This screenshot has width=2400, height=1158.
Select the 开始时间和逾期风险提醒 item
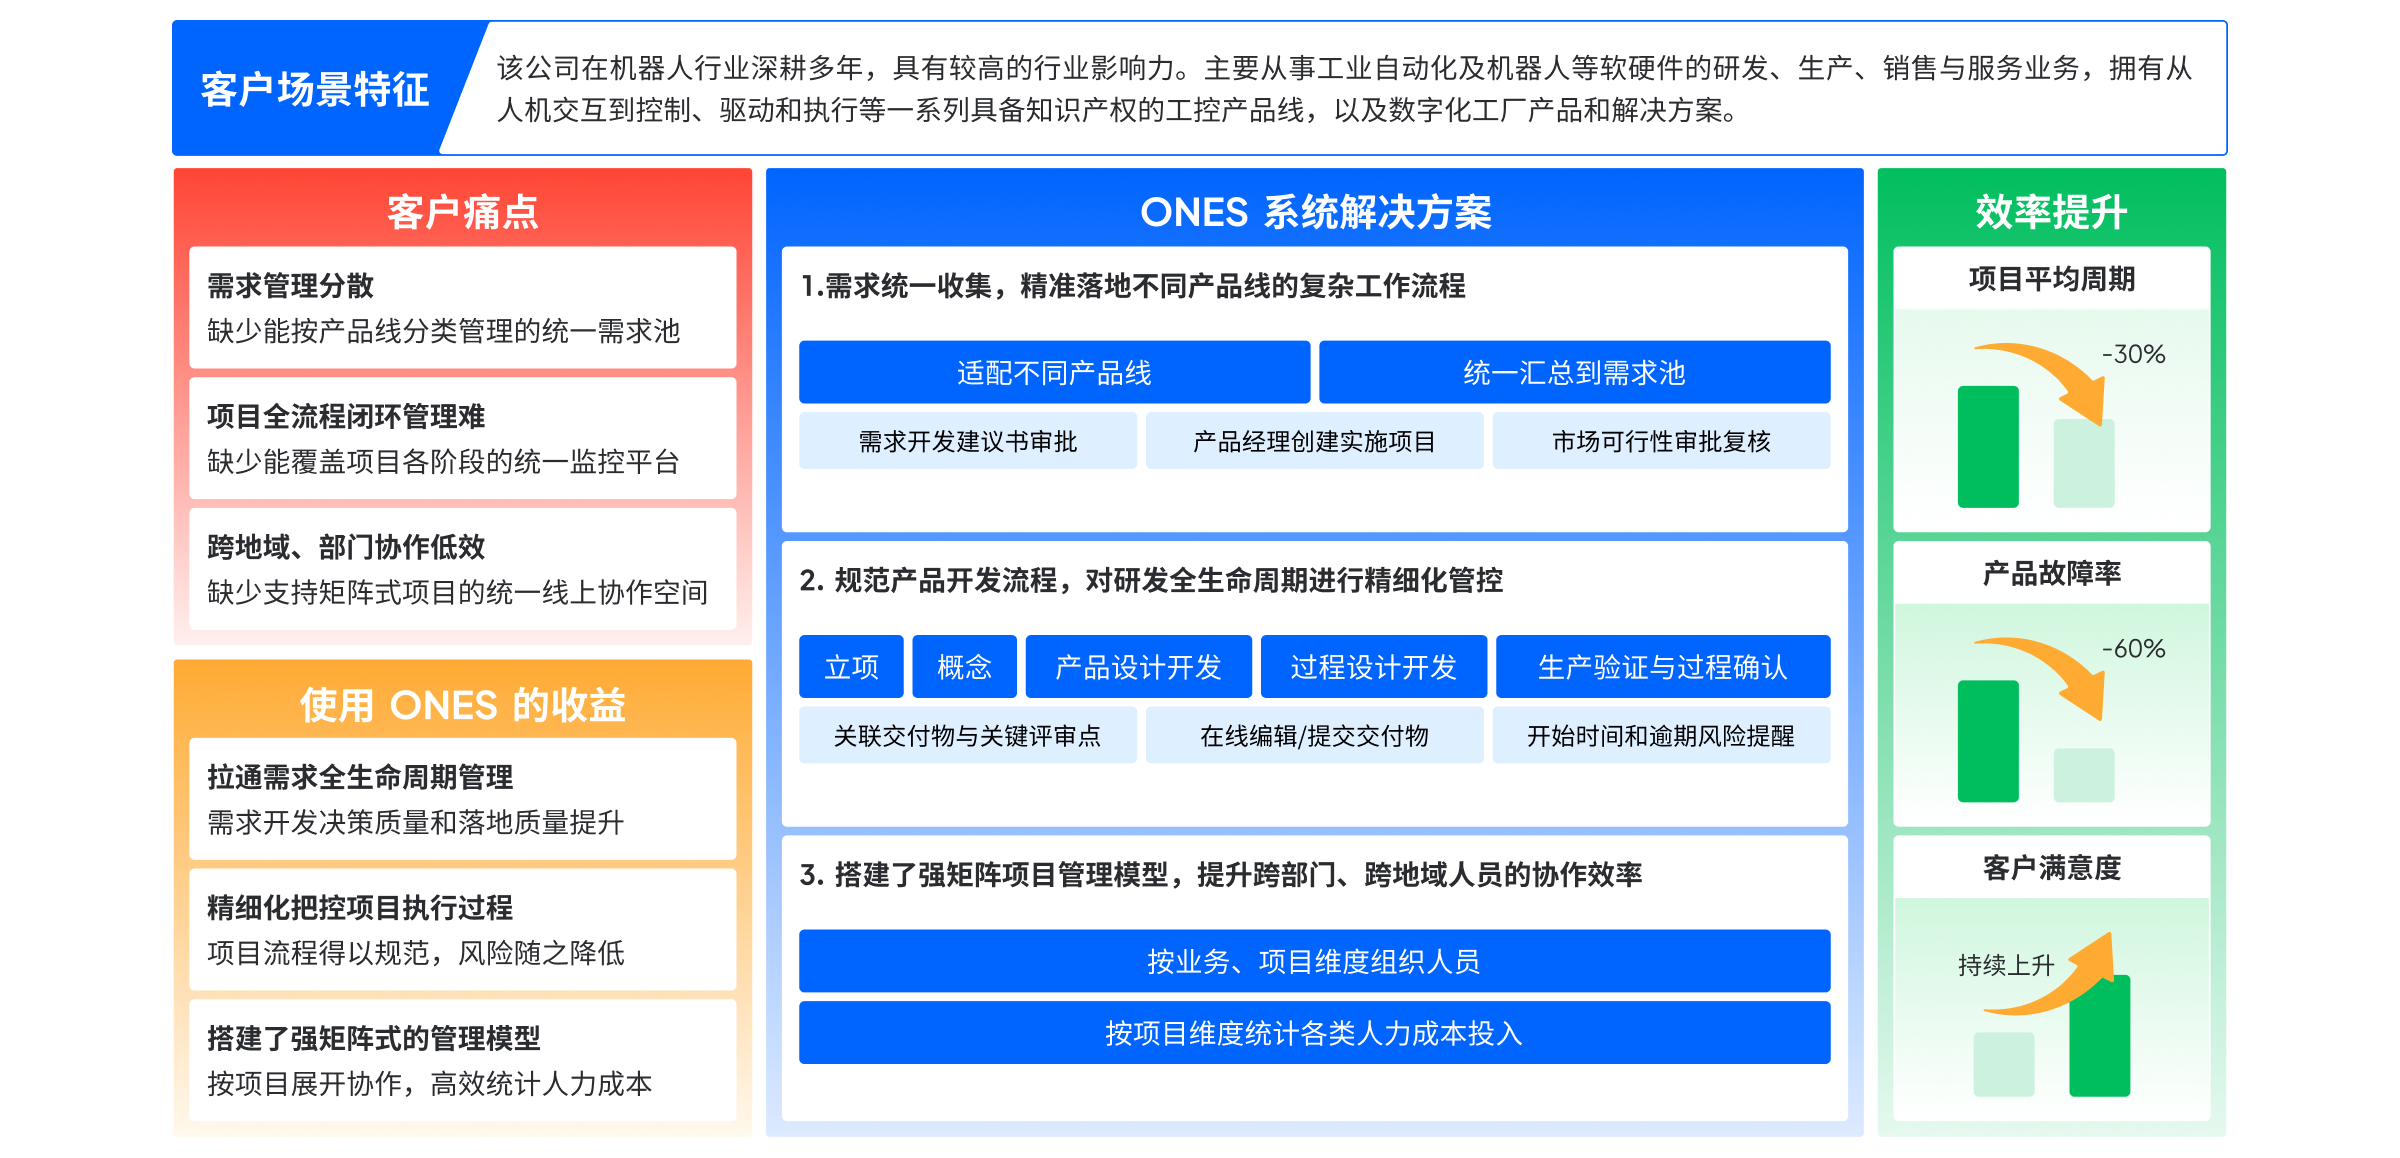pyautogui.click(x=1661, y=735)
